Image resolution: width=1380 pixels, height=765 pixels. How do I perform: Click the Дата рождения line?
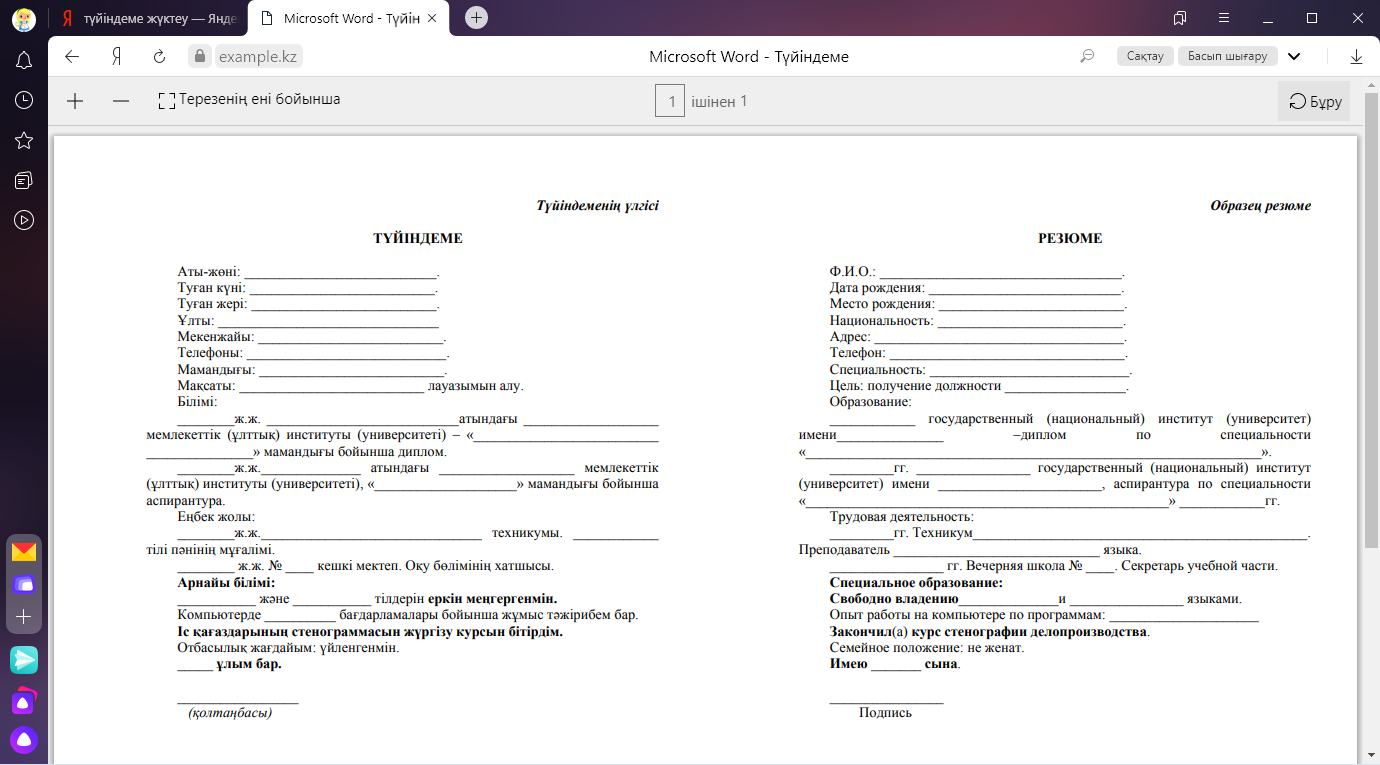978,288
